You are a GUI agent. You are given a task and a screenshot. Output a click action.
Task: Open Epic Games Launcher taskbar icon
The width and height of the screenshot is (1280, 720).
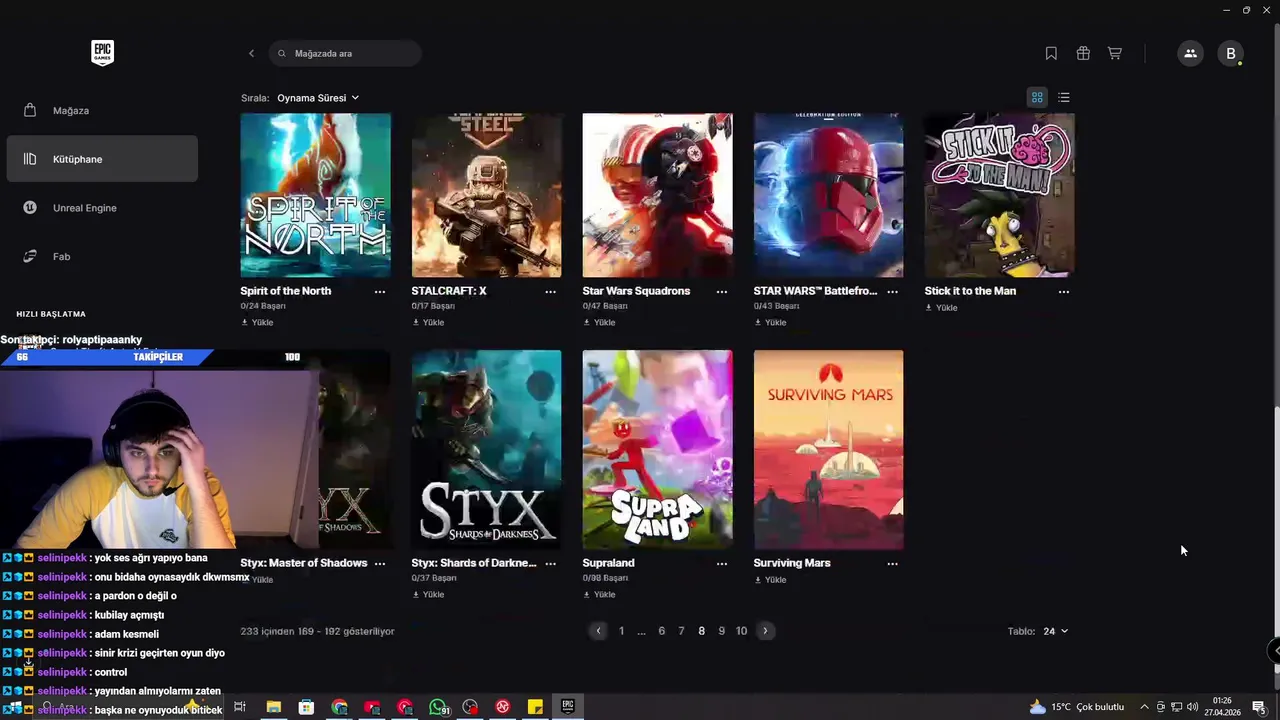[x=567, y=706]
